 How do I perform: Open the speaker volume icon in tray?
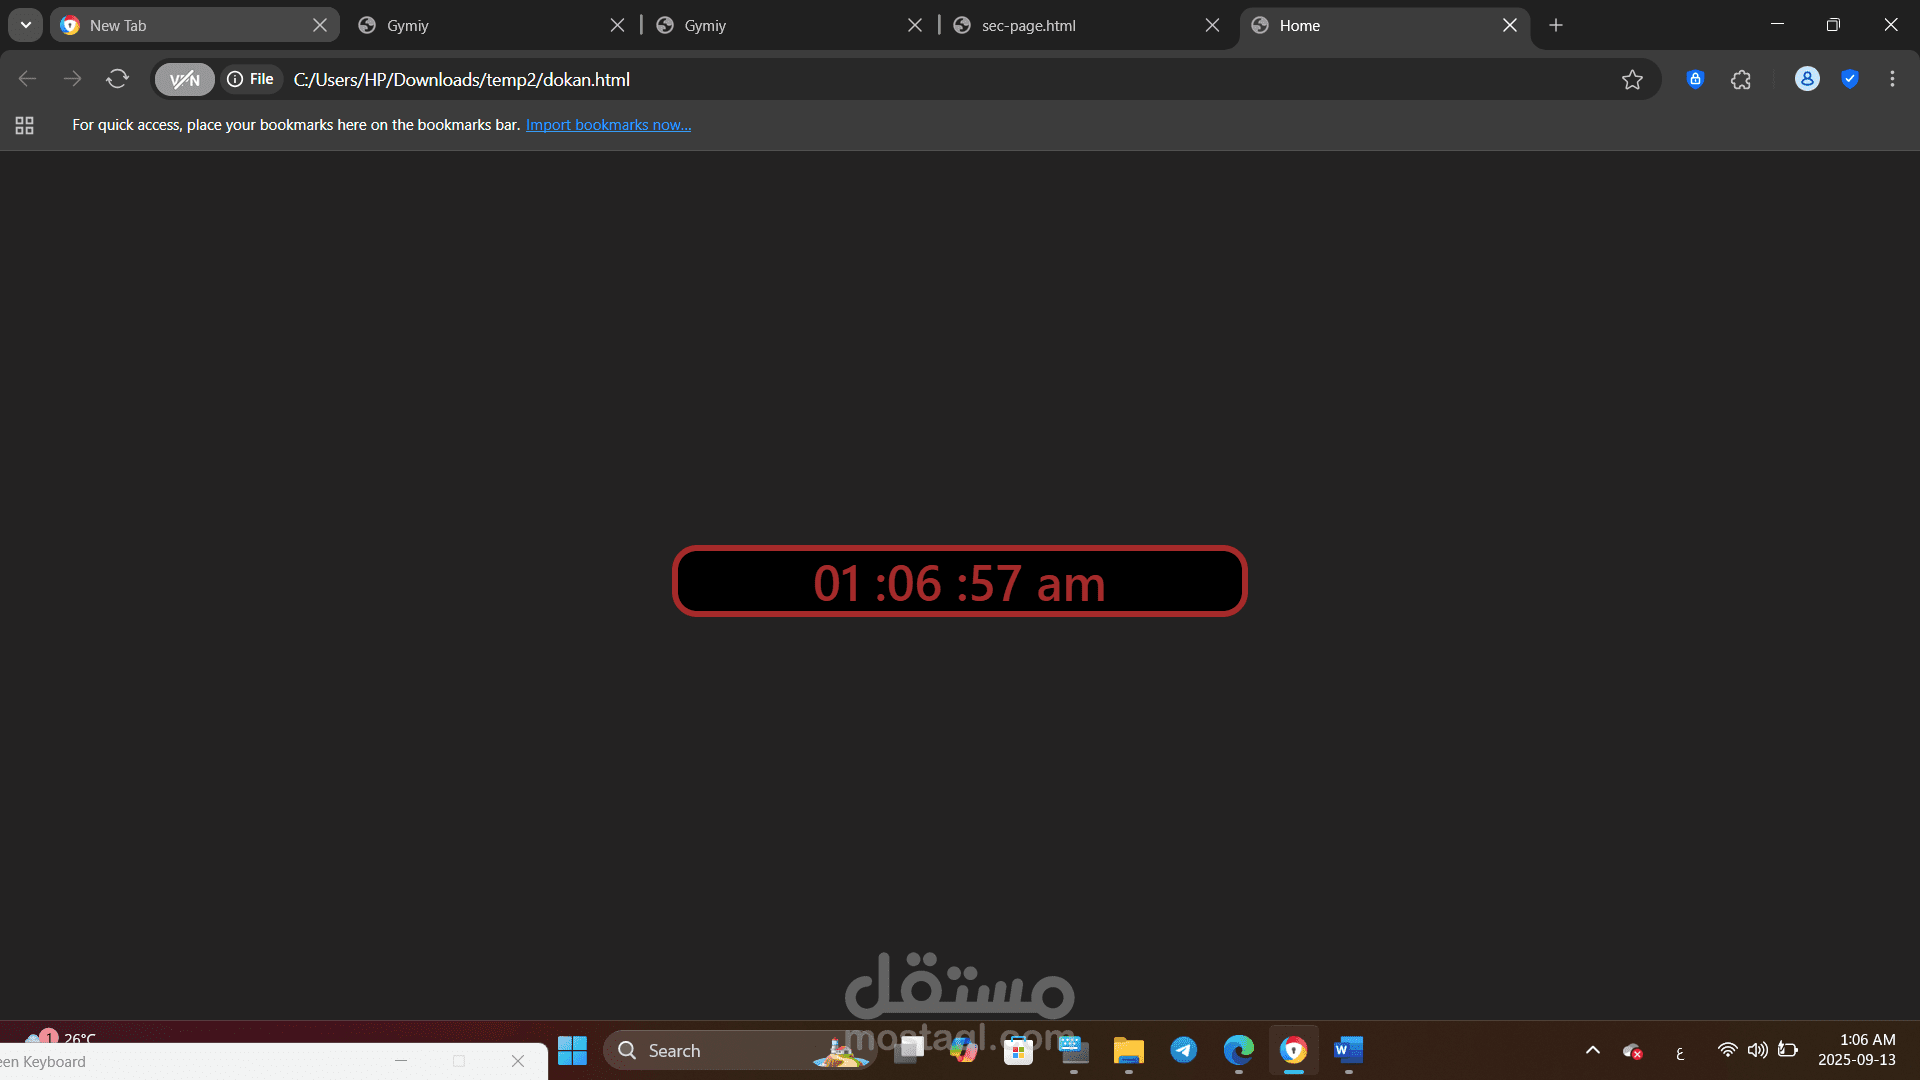[1757, 1050]
